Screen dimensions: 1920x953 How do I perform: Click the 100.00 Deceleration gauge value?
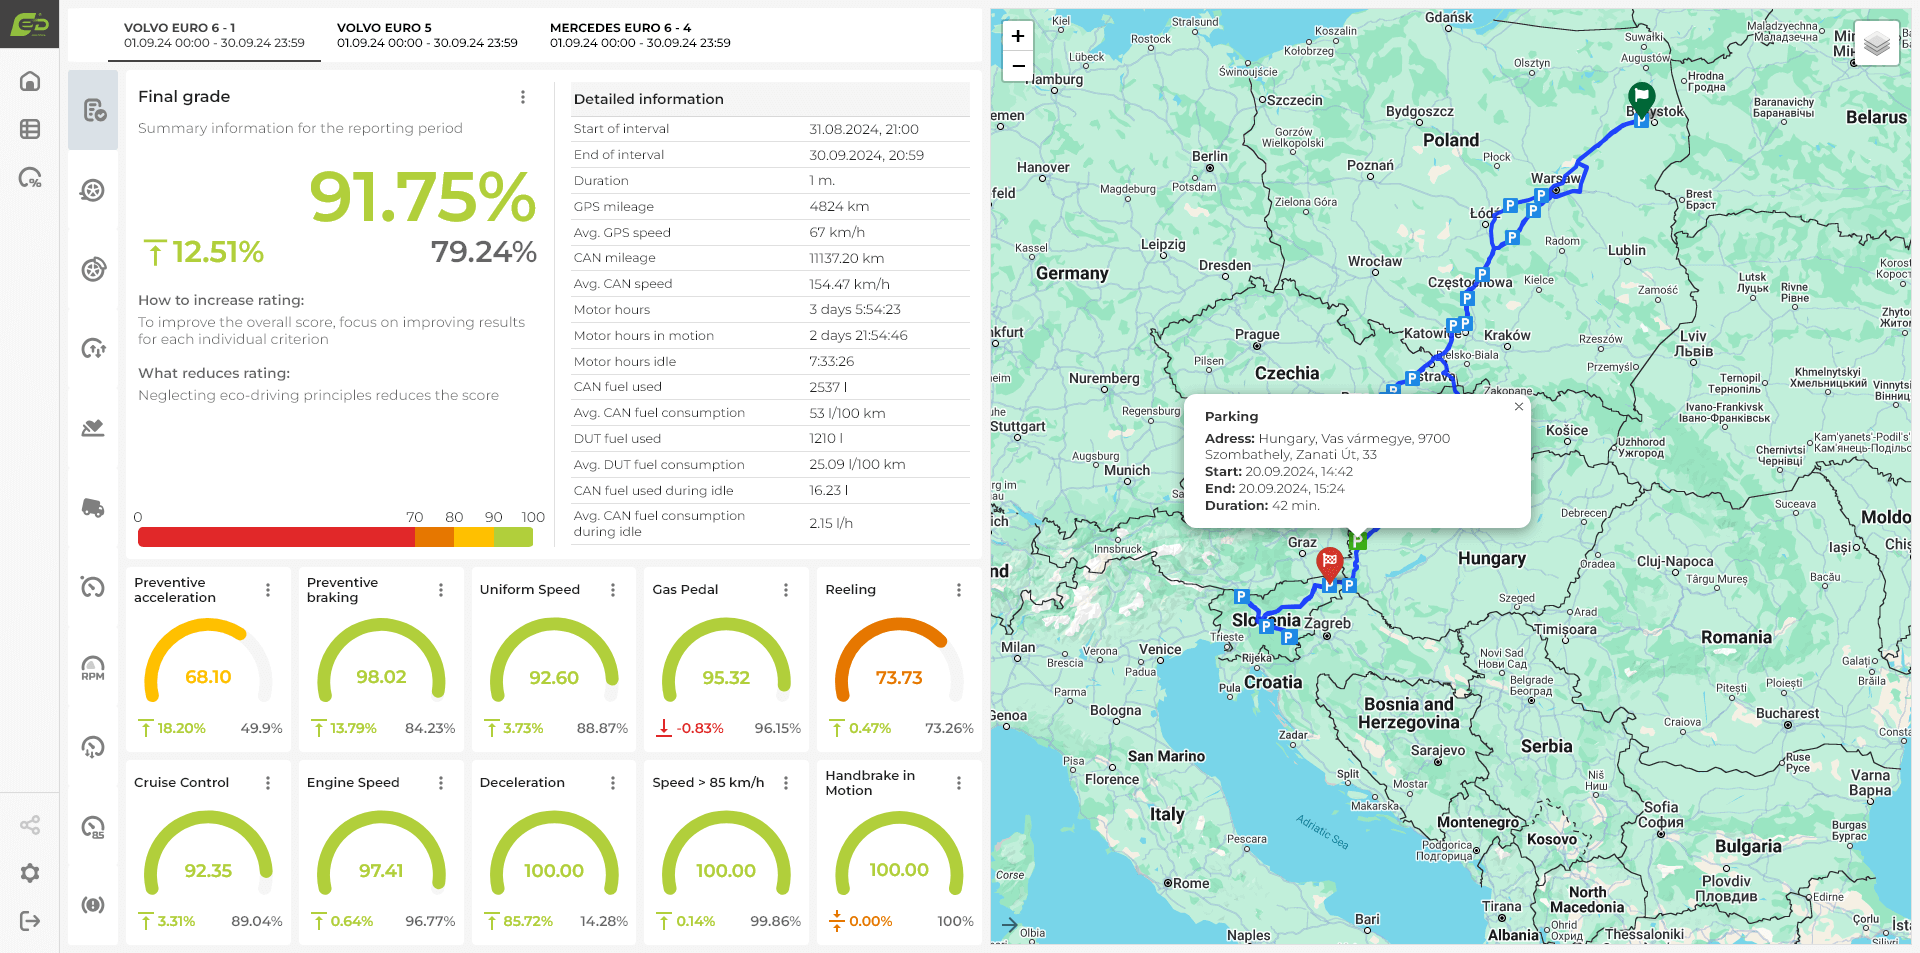click(x=554, y=871)
